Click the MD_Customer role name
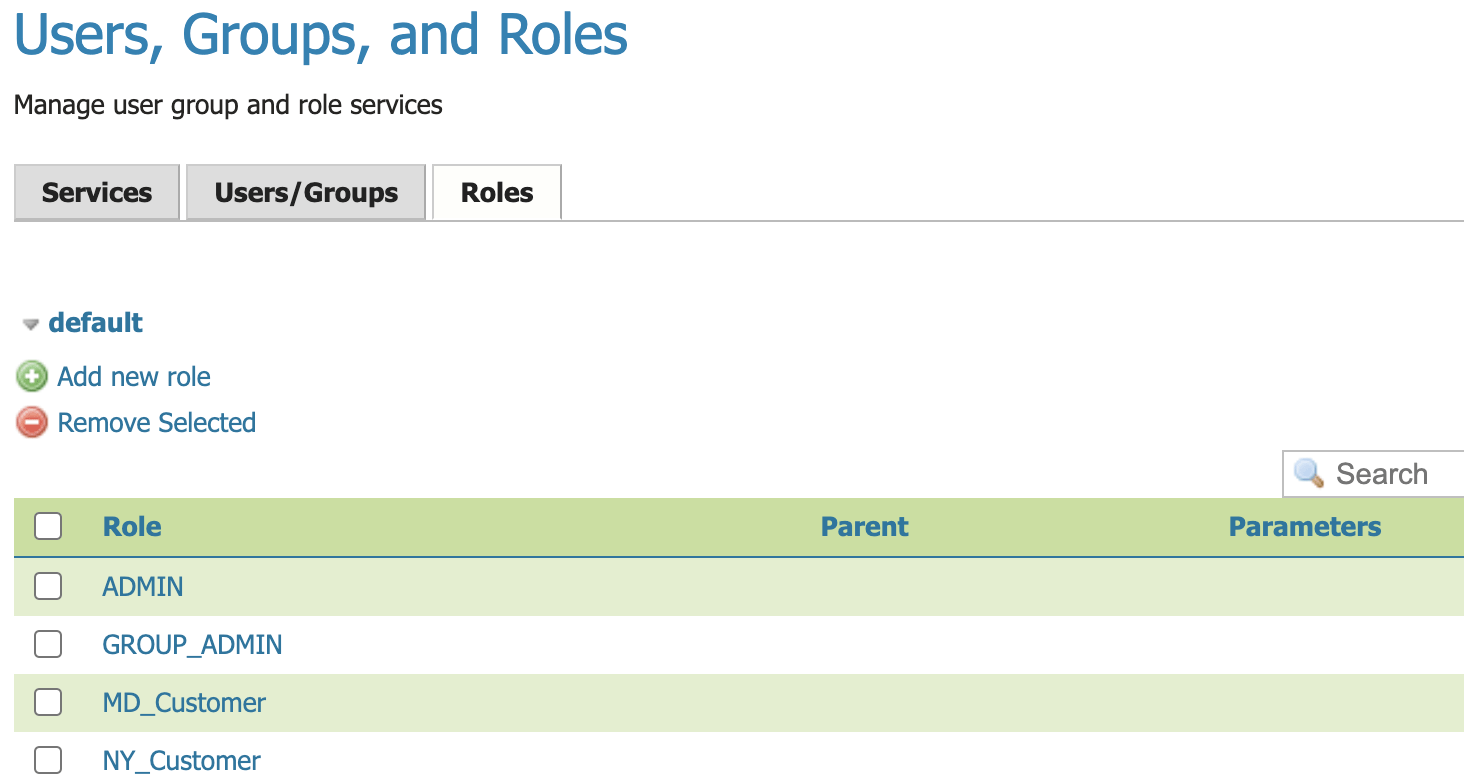This screenshot has width=1464, height=782. click(183, 702)
